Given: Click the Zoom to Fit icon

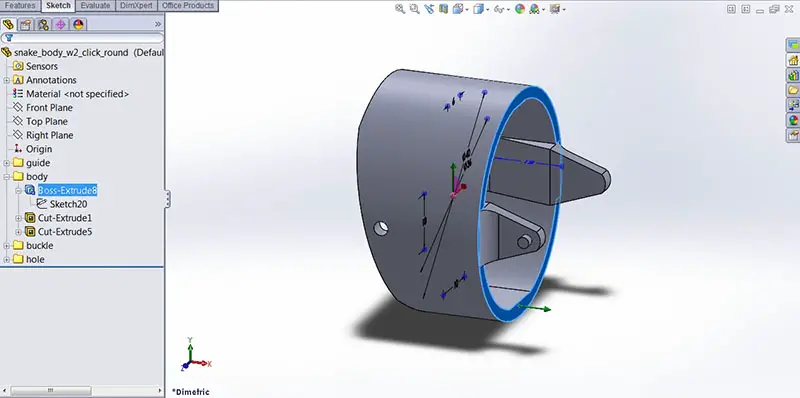Looking at the screenshot, I should coord(400,9).
